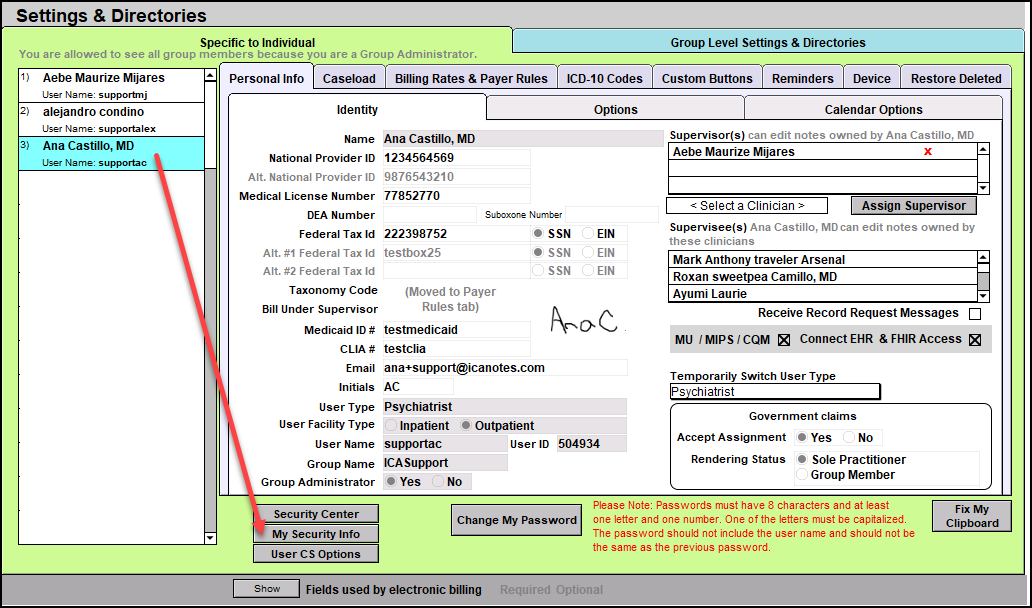
Task: Toggle the MU / MIPS / CQM checkbox
Action: click(x=784, y=340)
